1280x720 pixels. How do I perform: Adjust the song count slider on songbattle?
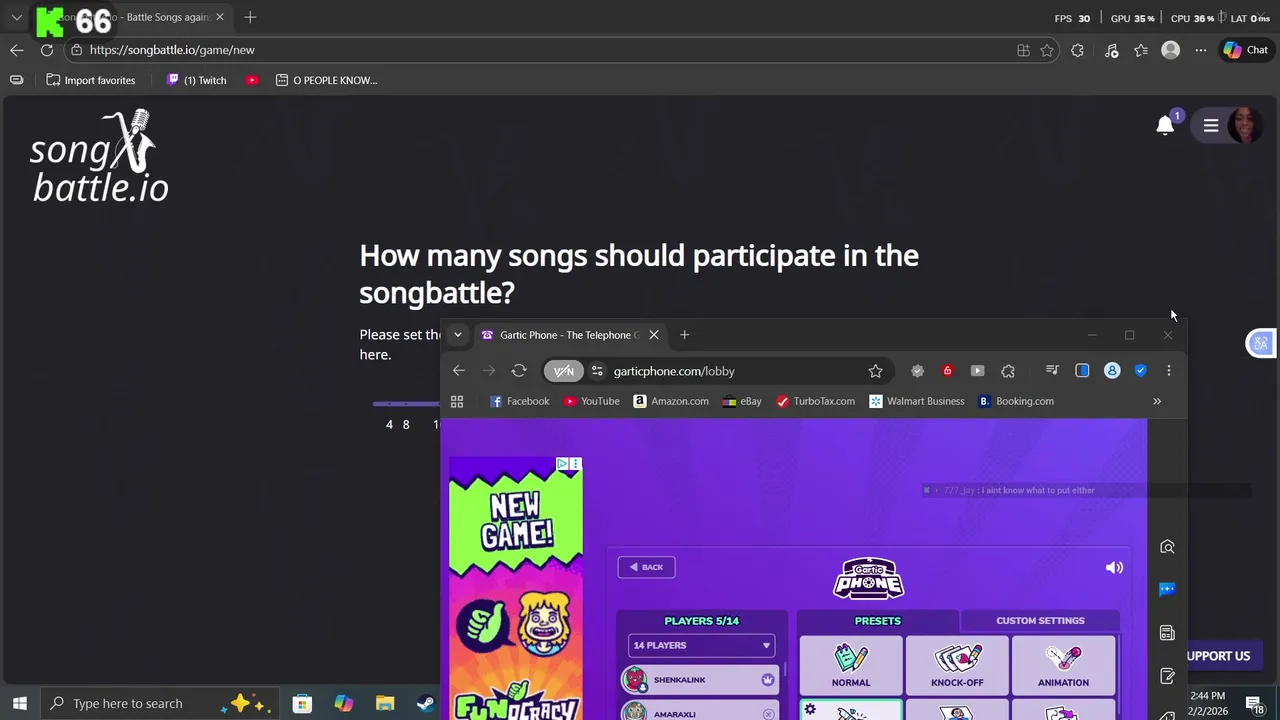(406, 404)
